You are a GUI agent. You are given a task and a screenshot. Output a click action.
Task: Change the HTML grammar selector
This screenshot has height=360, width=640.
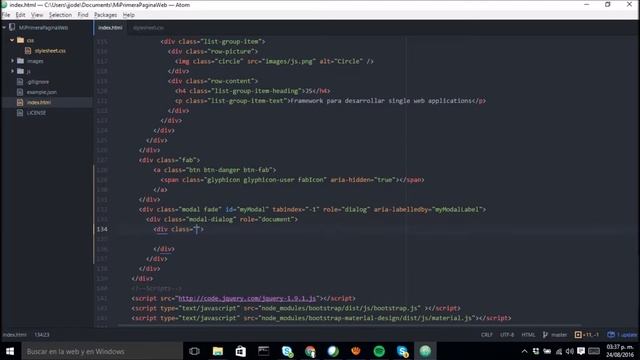[x=528, y=335]
